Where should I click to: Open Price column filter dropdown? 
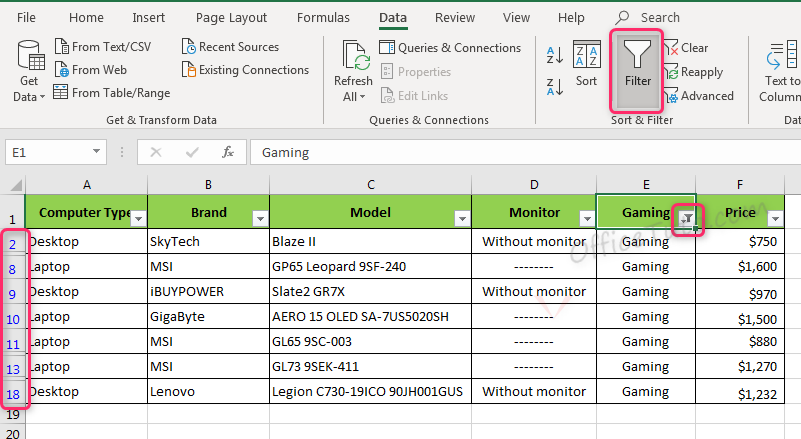pos(775,219)
